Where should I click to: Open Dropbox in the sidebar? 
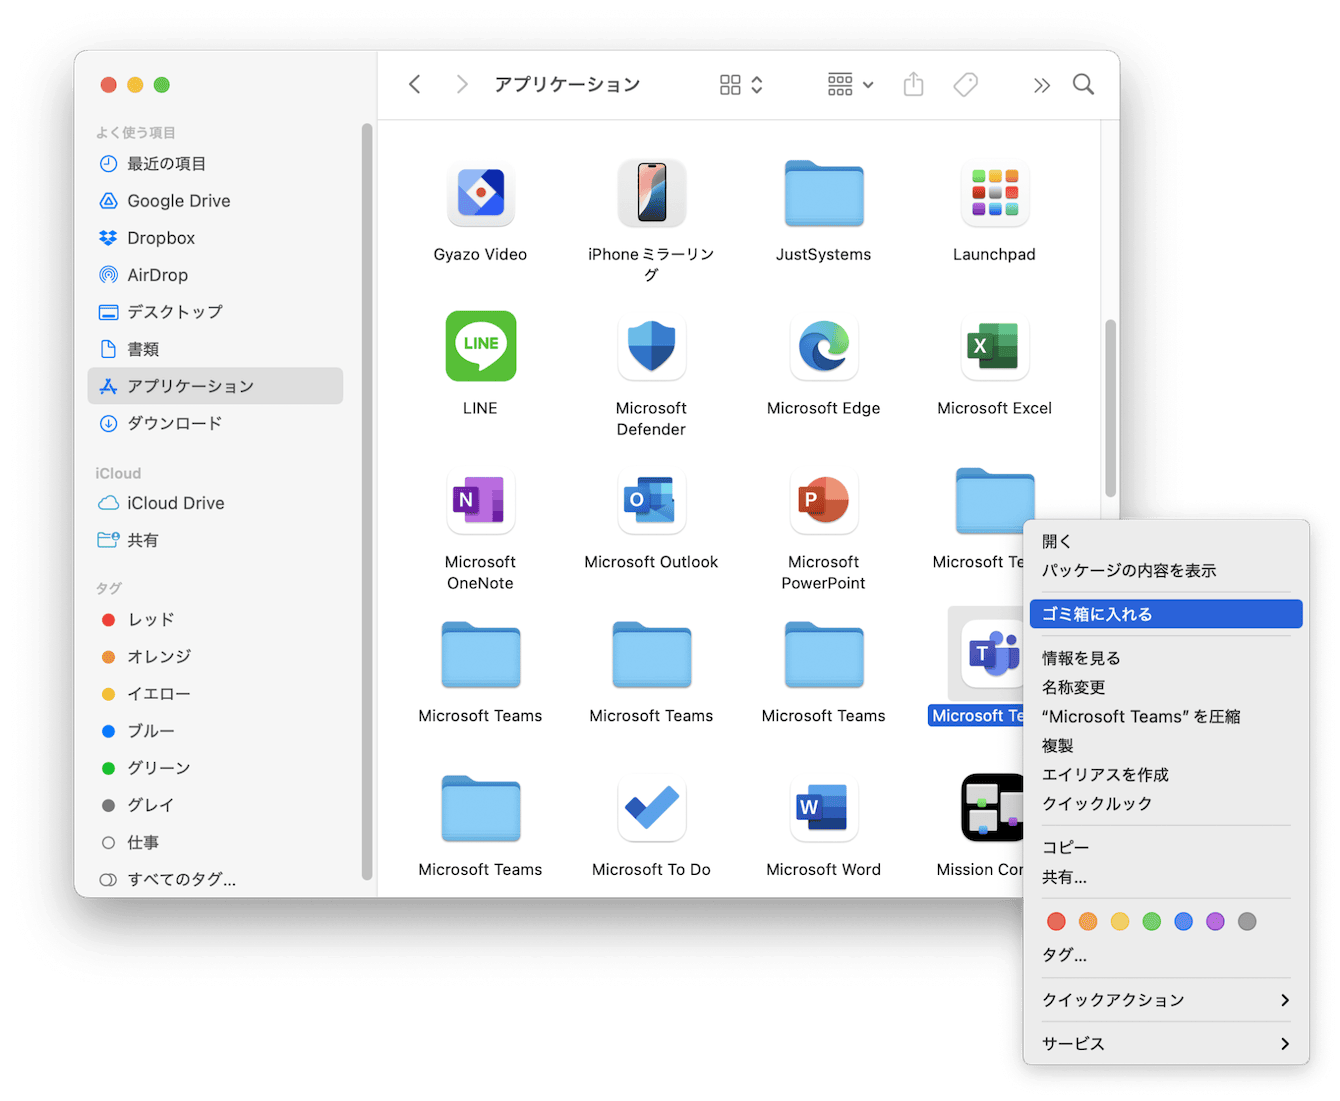pyautogui.click(x=215, y=238)
